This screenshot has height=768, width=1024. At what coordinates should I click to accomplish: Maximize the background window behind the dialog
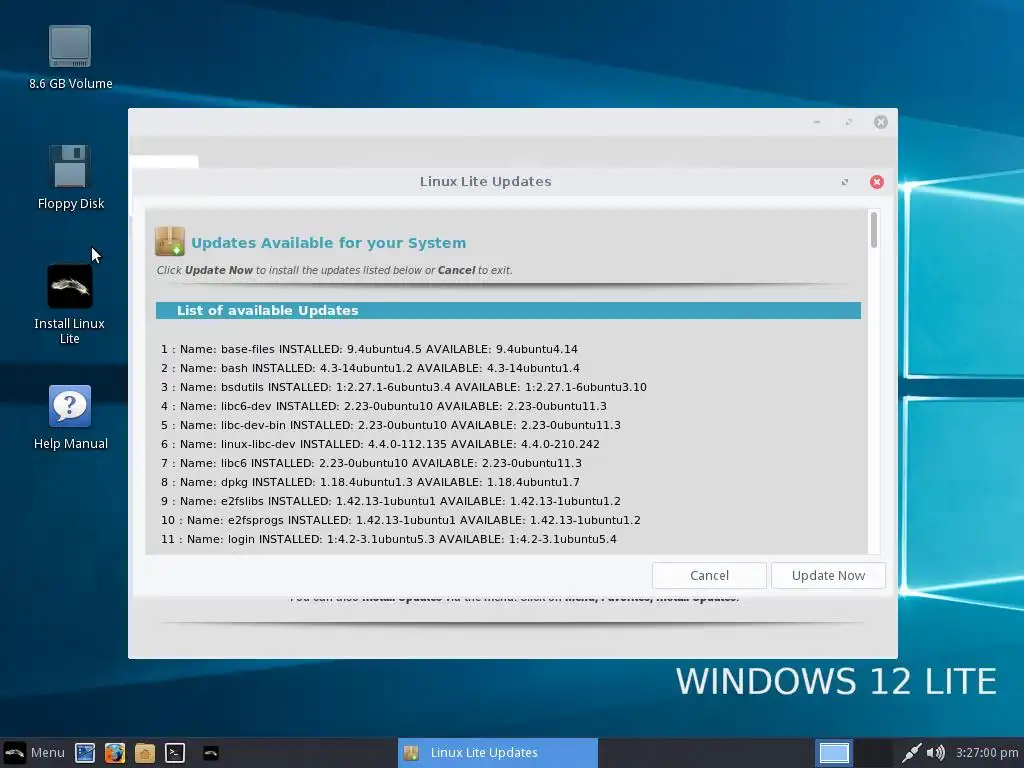[848, 122]
